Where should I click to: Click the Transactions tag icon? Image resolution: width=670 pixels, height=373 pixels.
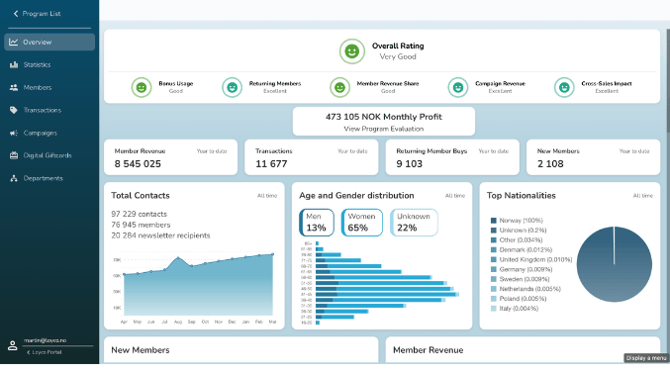14,110
